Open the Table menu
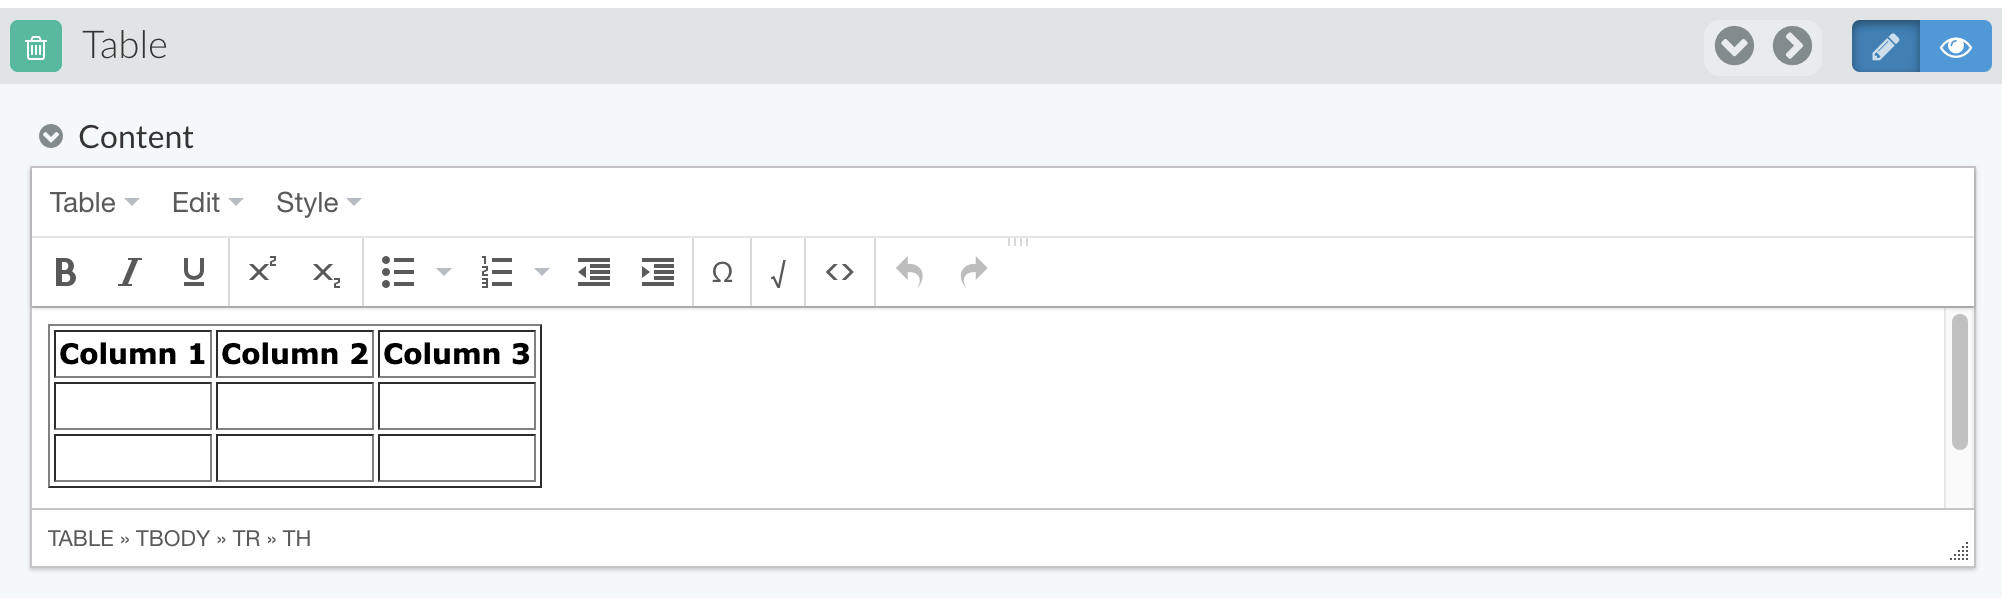Viewport: 2012px width, 606px height. click(94, 203)
